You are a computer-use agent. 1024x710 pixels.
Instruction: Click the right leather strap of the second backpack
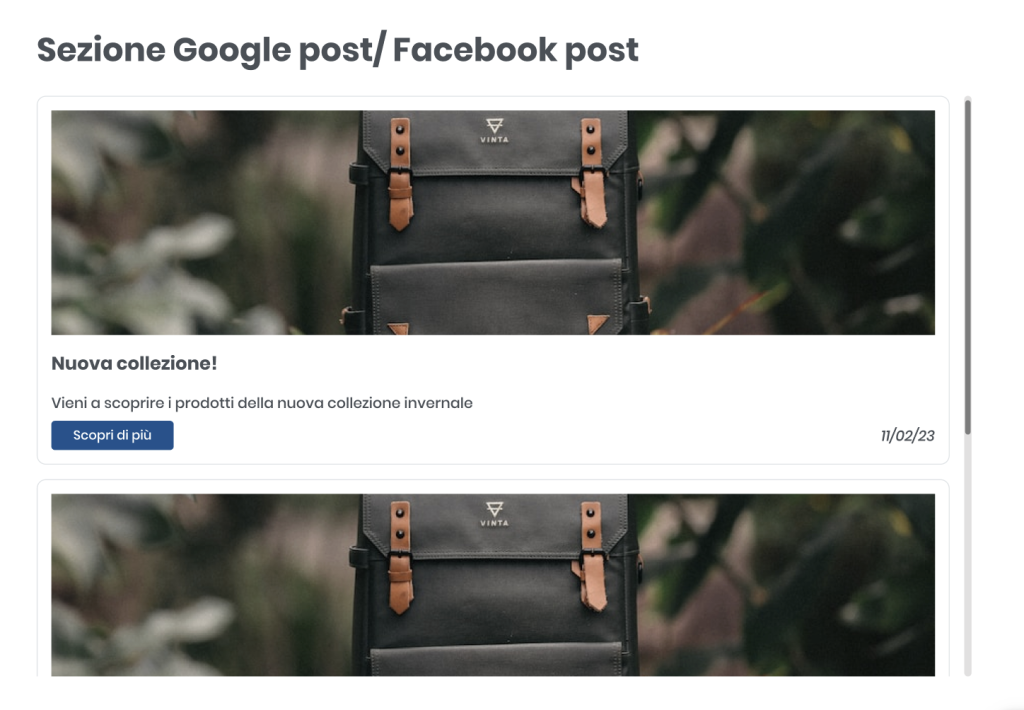[x=592, y=557]
